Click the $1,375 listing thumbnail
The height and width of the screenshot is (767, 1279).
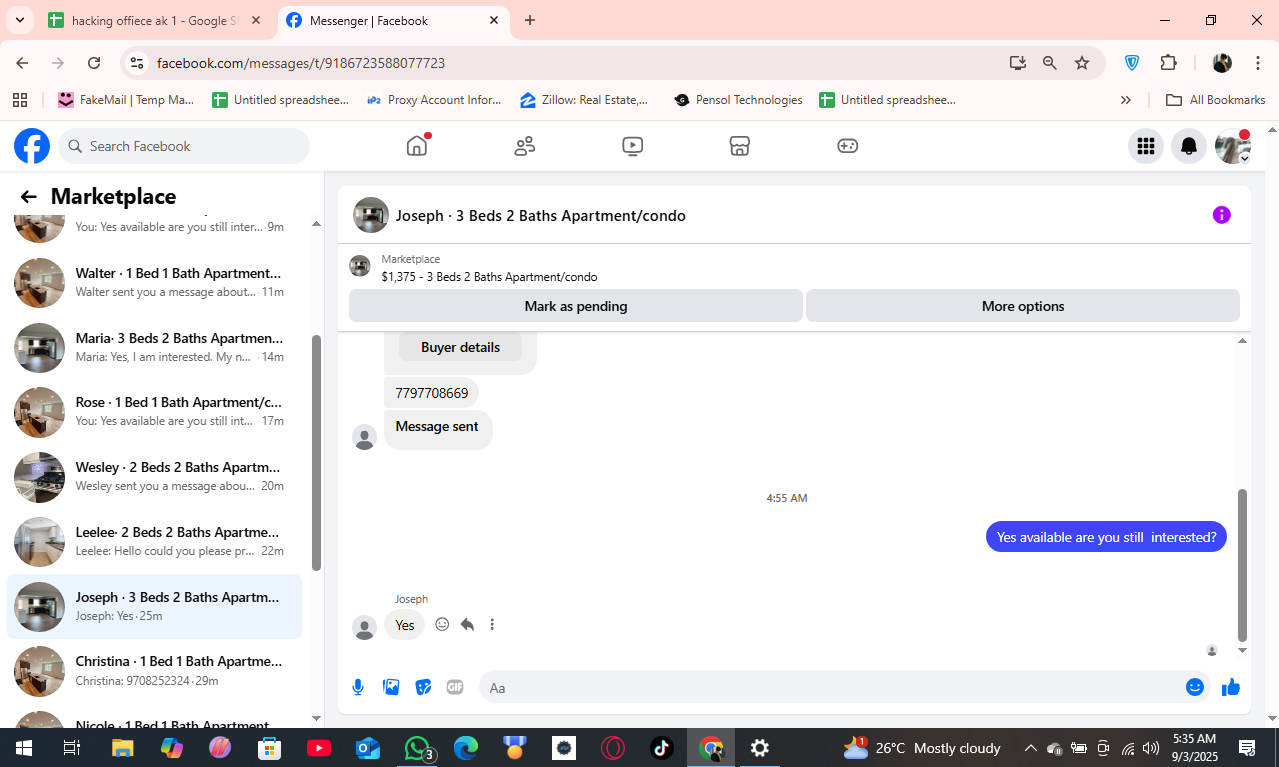pos(359,266)
